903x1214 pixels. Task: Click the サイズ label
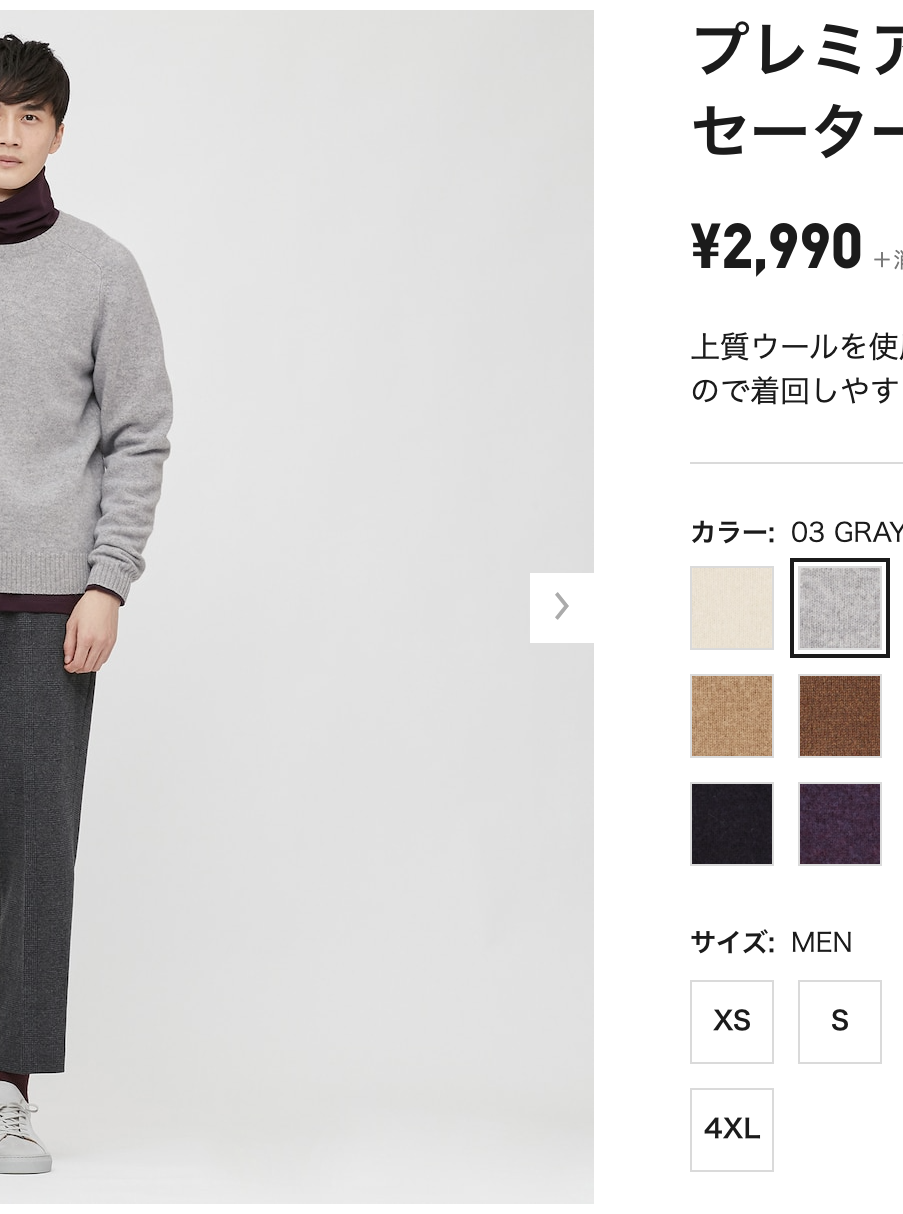pos(732,942)
